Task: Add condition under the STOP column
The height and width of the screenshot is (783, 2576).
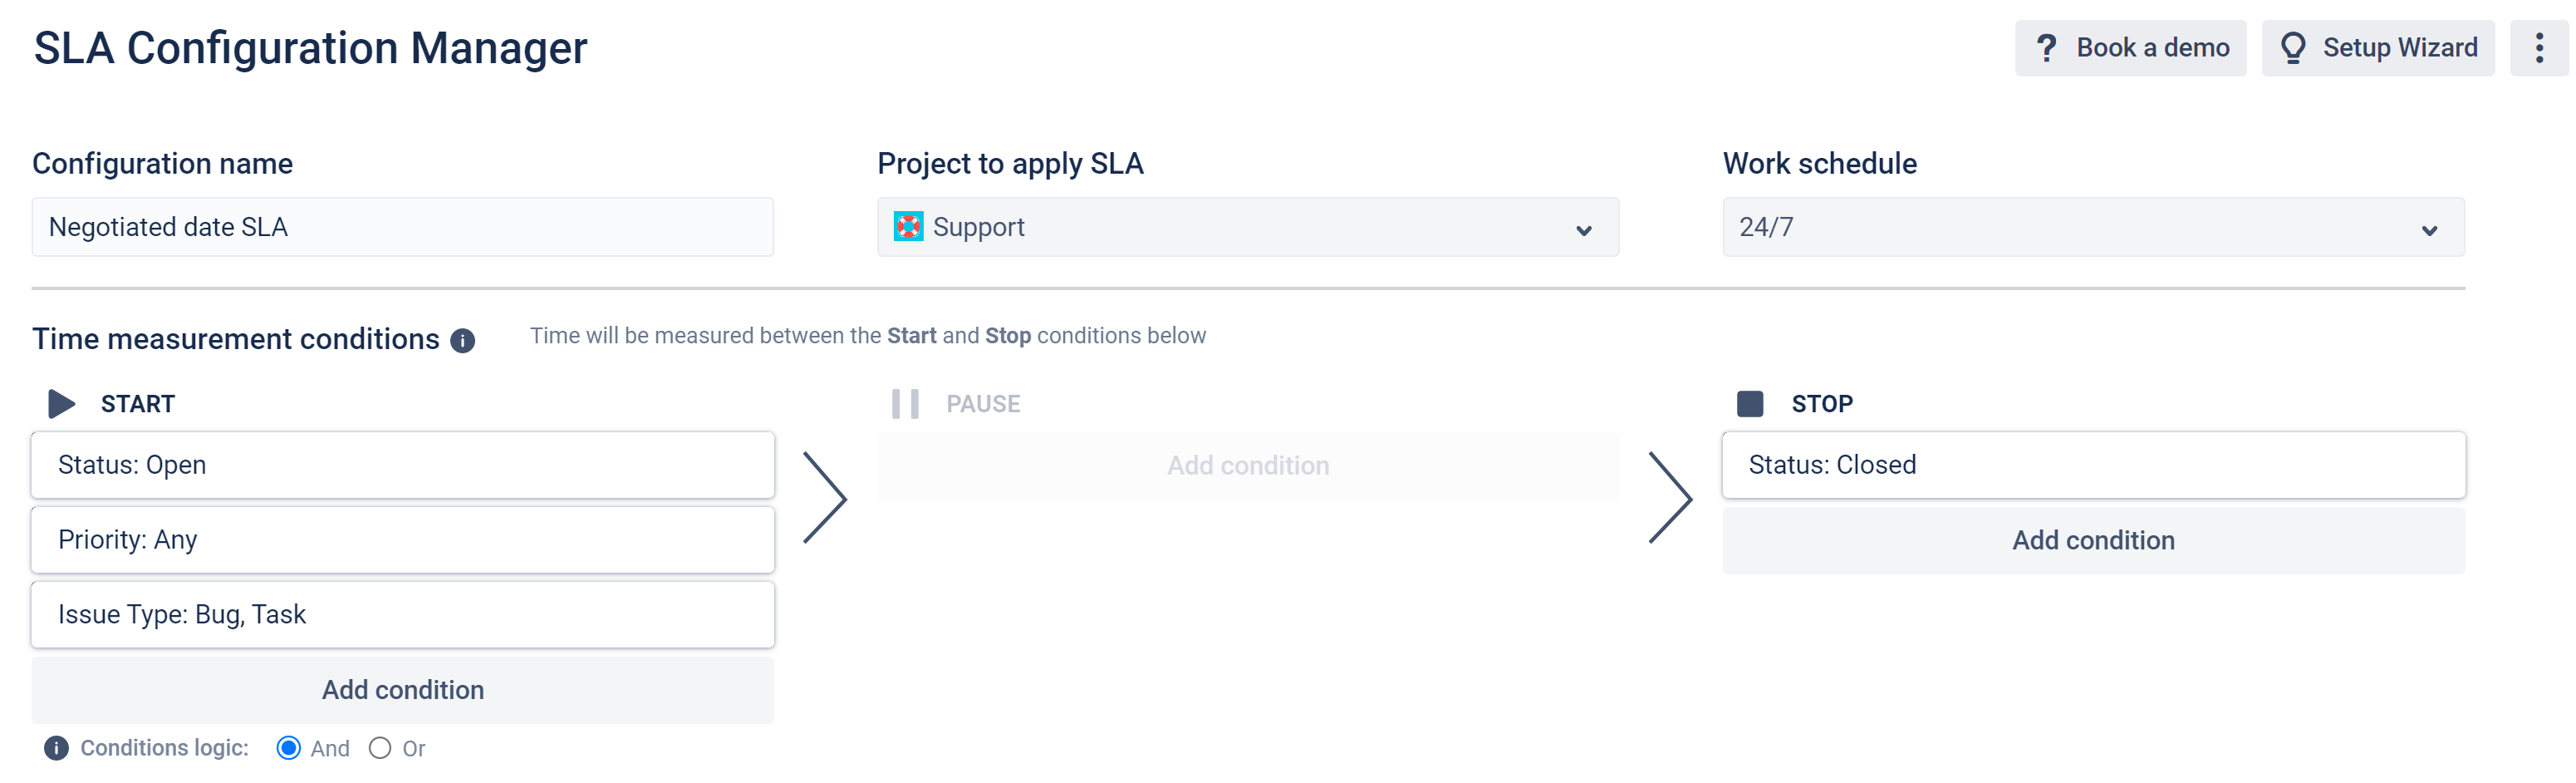Action: click(x=2092, y=541)
